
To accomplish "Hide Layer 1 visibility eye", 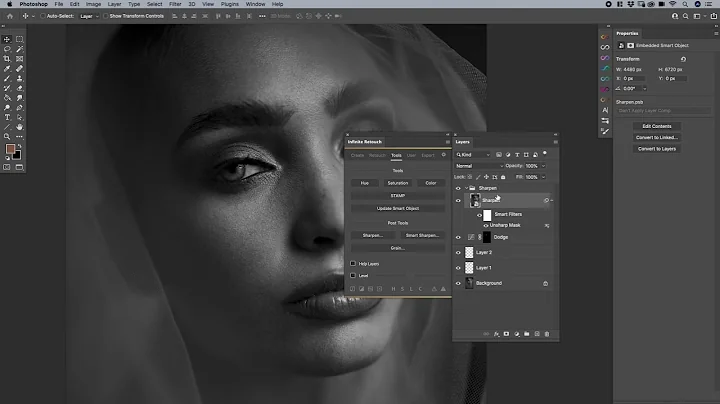I will pyautogui.click(x=458, y=268).
